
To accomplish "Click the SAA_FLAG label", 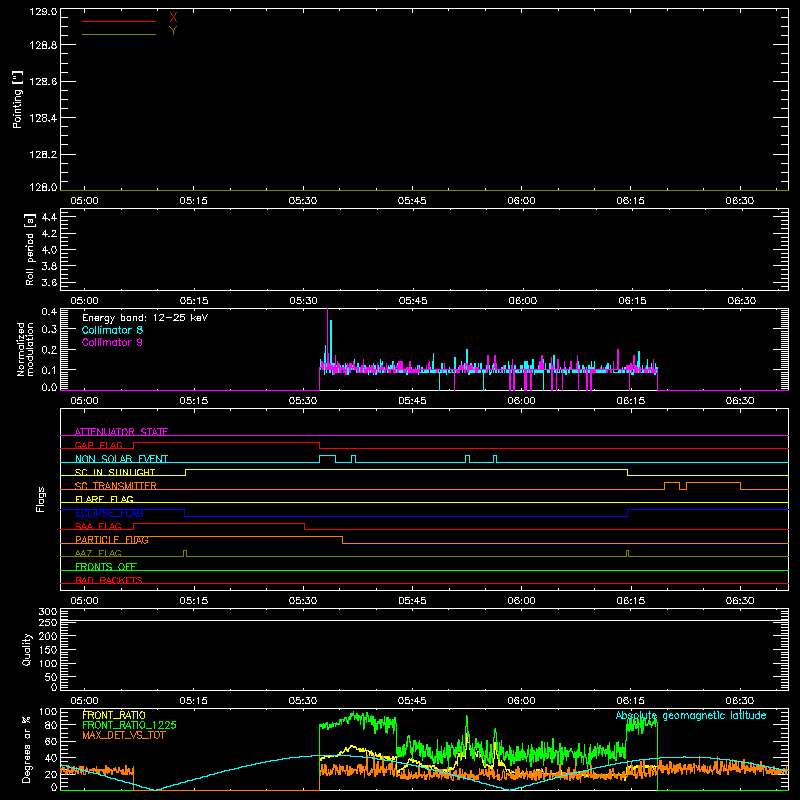I will coord(98,526).
